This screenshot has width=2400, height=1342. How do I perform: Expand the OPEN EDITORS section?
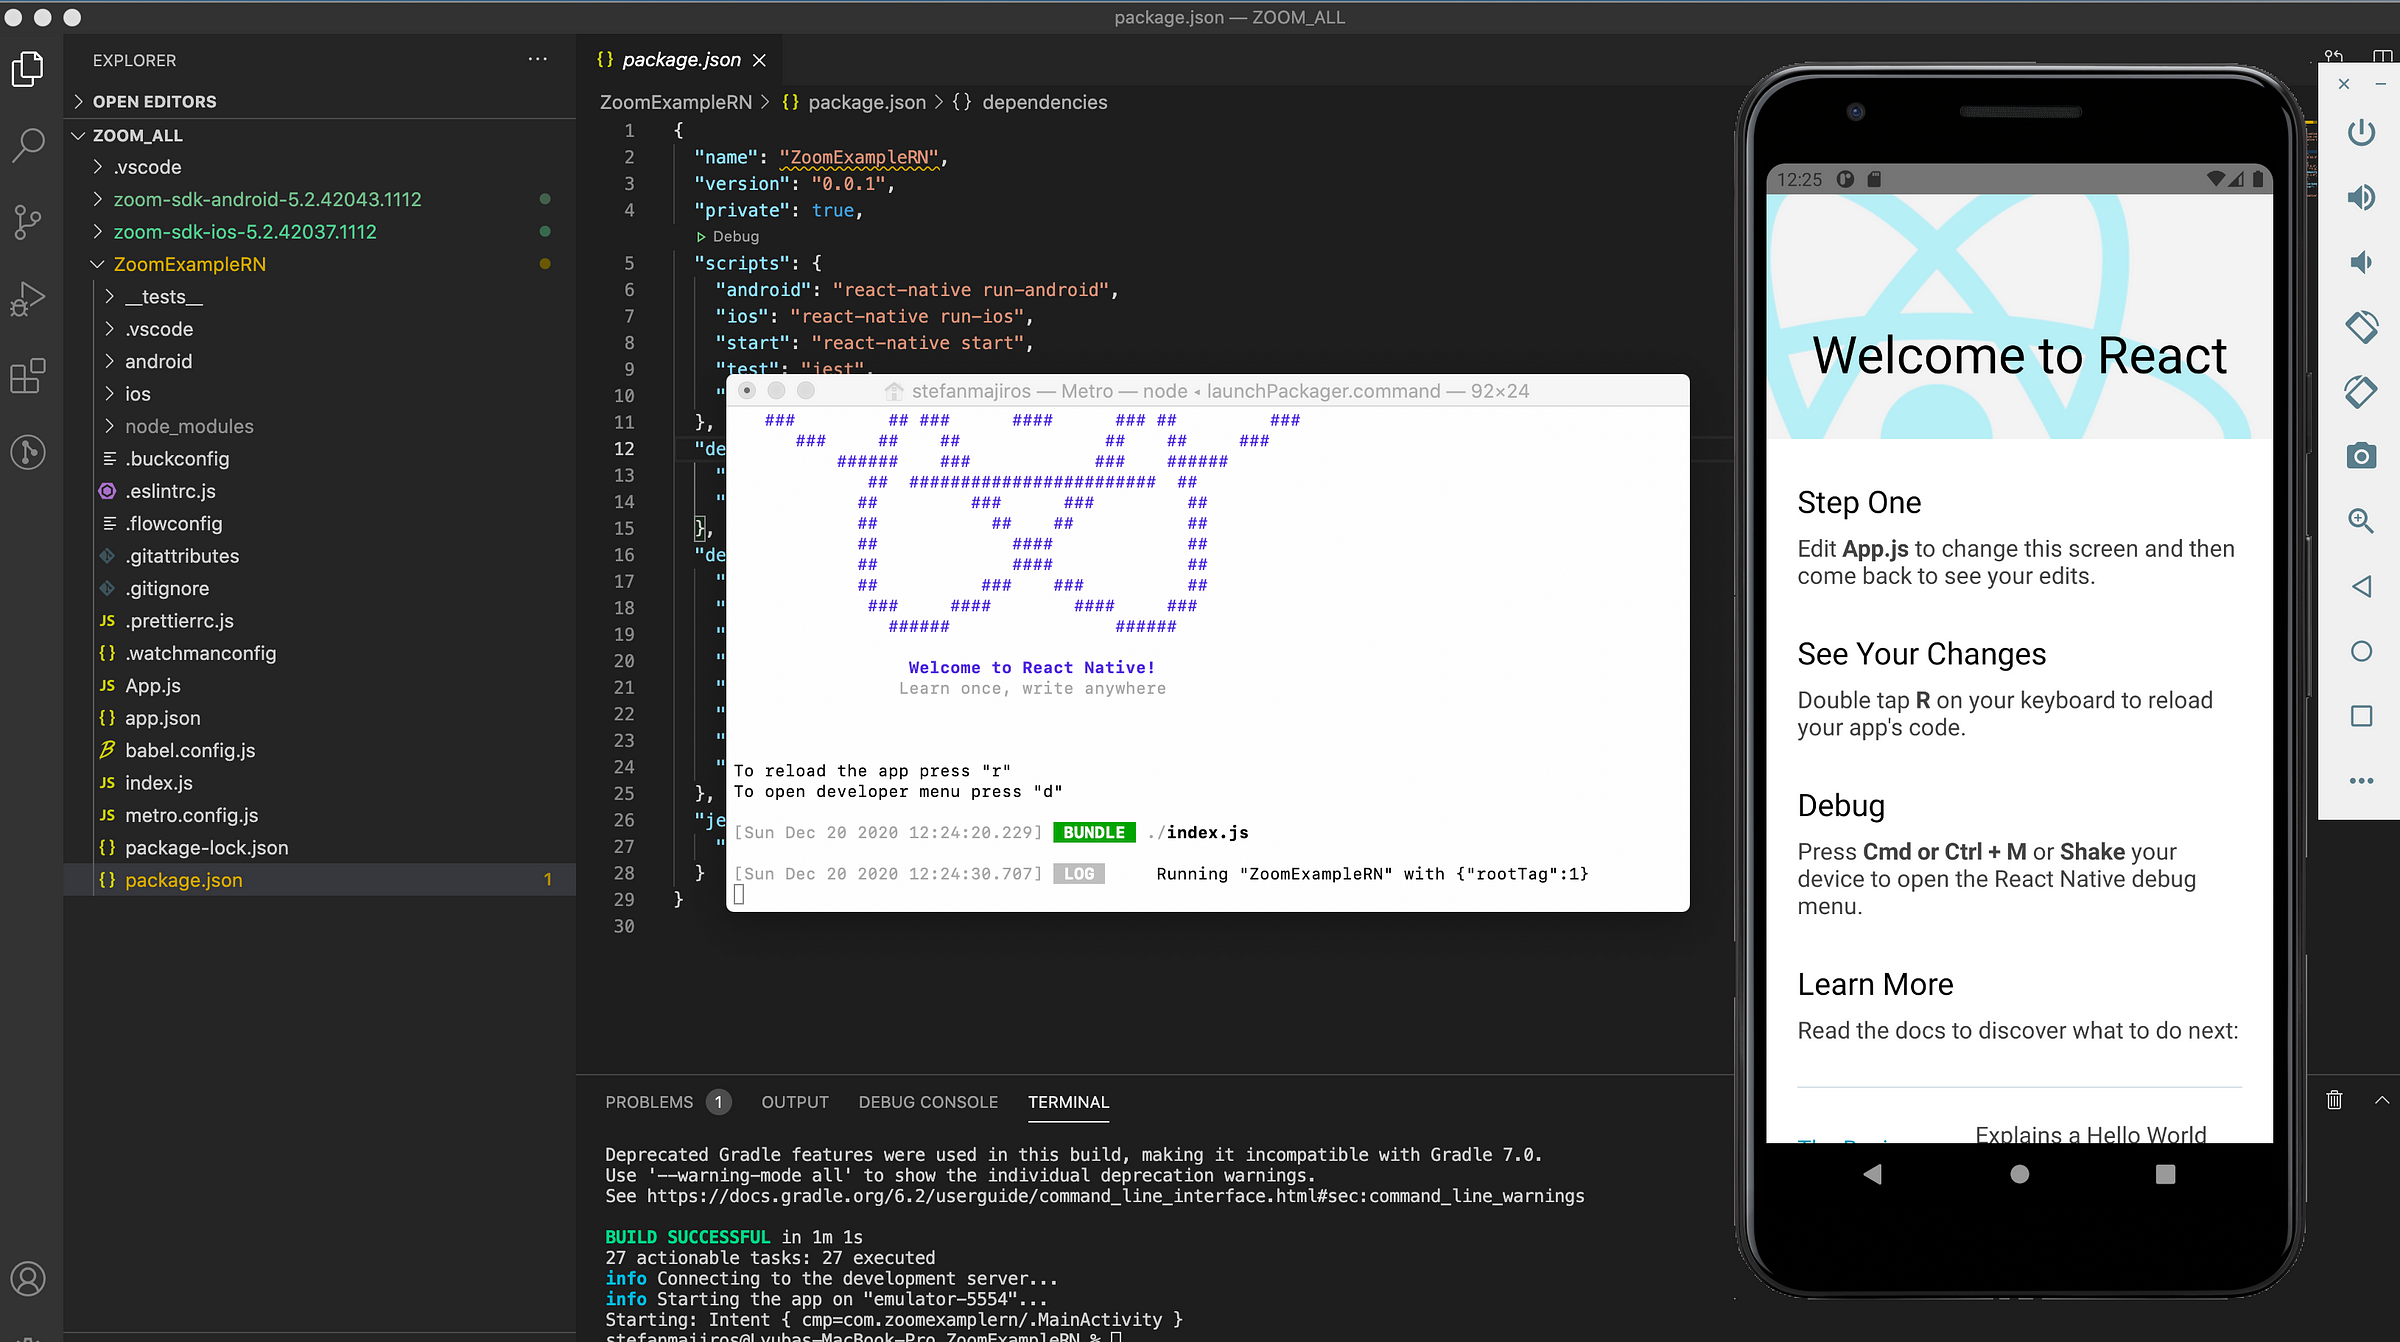[154, 102]
